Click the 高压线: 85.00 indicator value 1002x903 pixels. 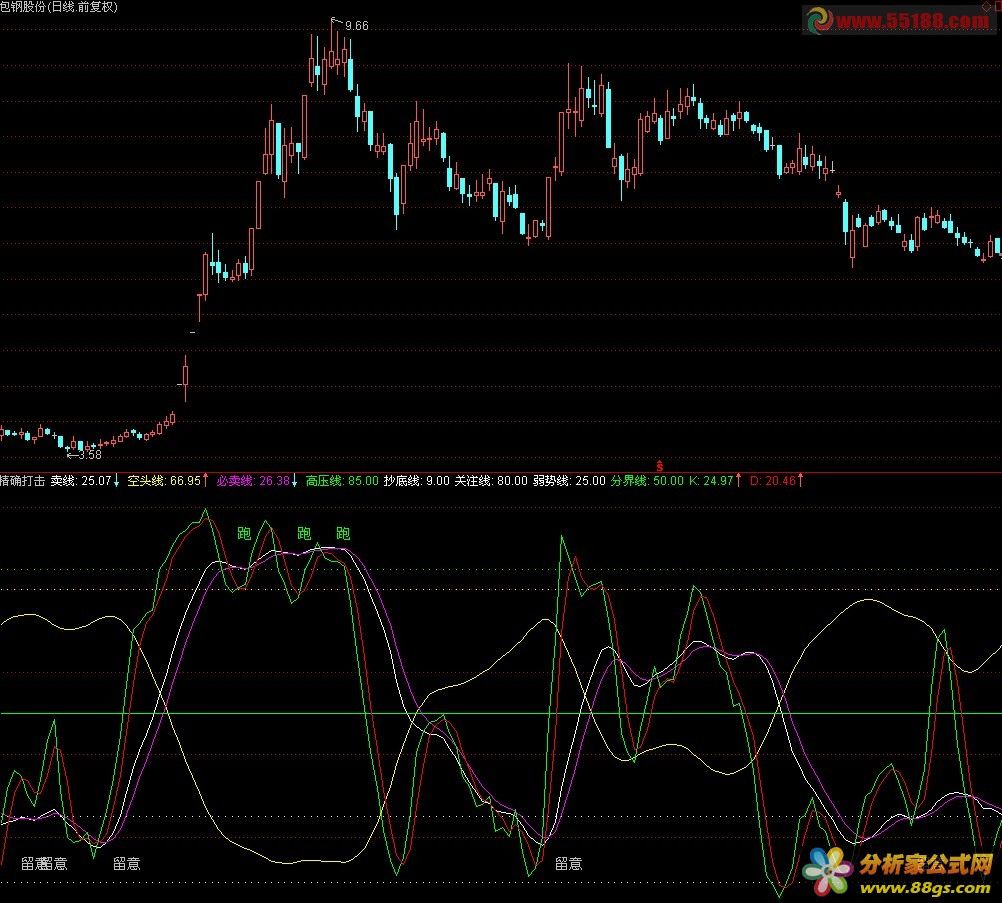pyautogui.click(x=342, y=481)
